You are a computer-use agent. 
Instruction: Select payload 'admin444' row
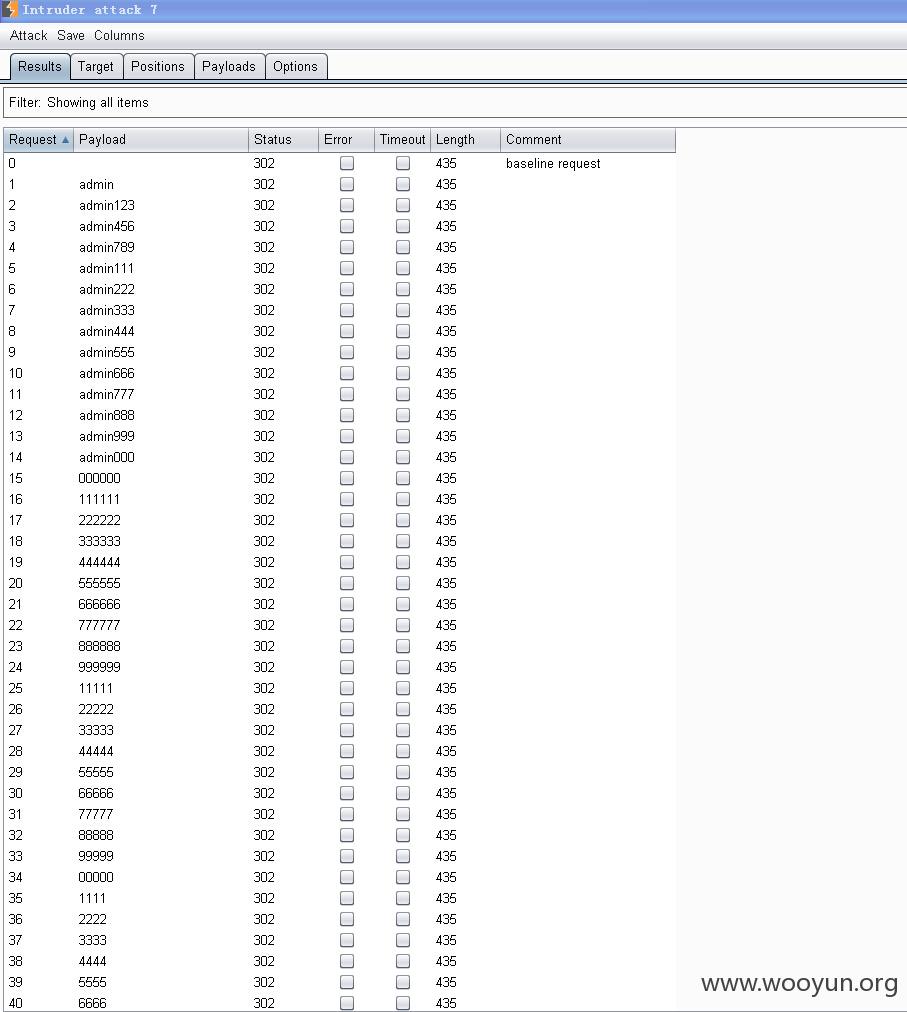click(x=107, y=331)
